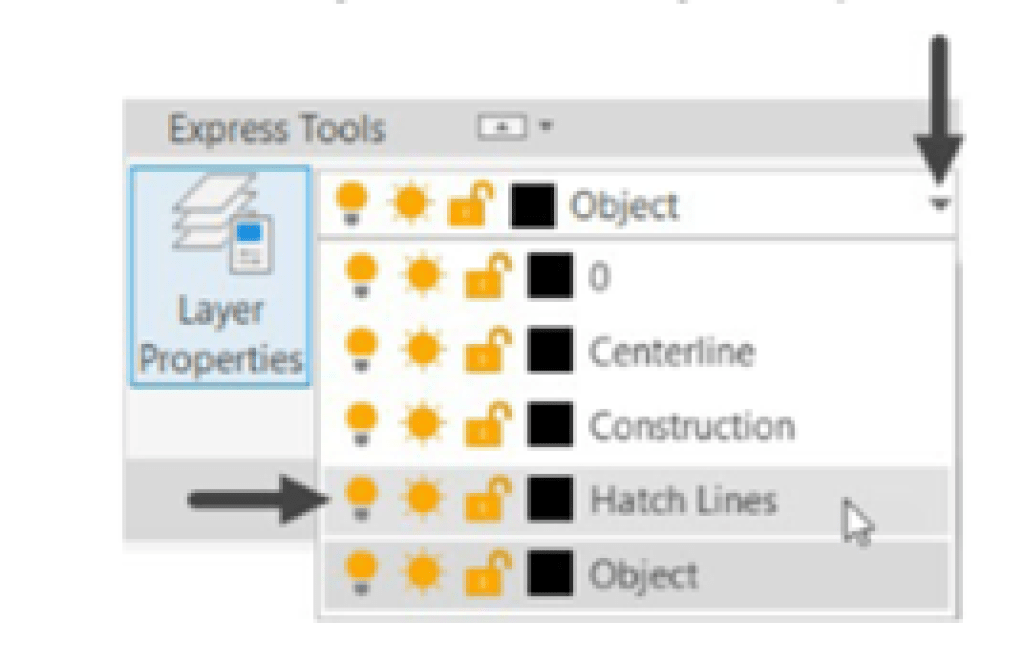Click freeze sun icon on layer 0
Viewport: 1024px width, 665px height.
coord(422,277)
